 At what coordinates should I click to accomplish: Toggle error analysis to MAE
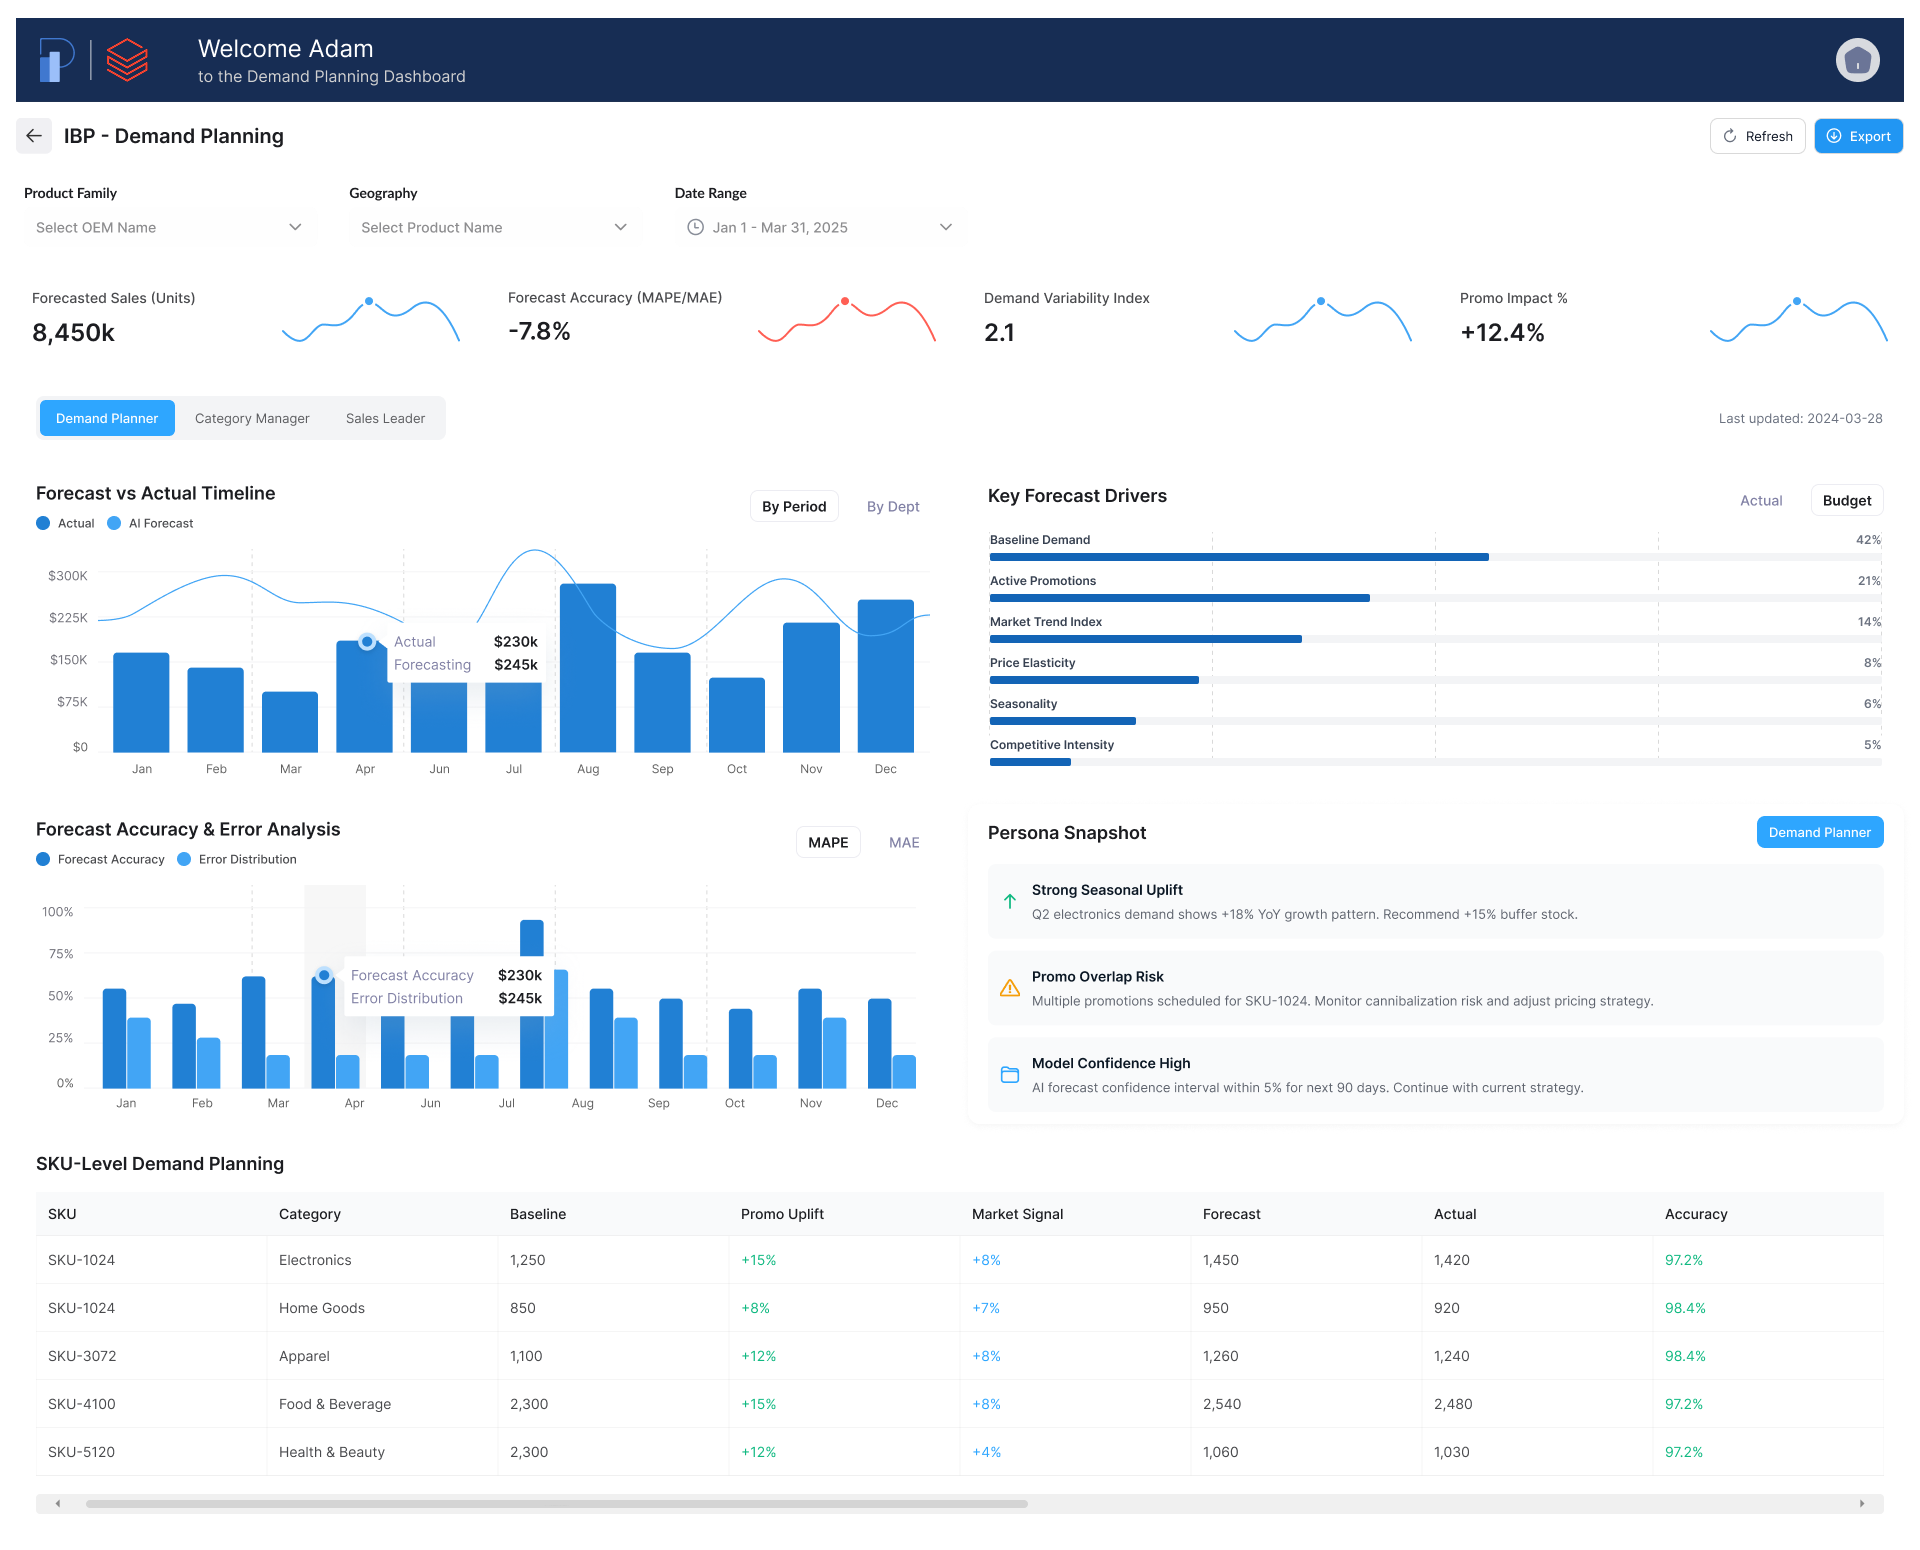(903, 842)
